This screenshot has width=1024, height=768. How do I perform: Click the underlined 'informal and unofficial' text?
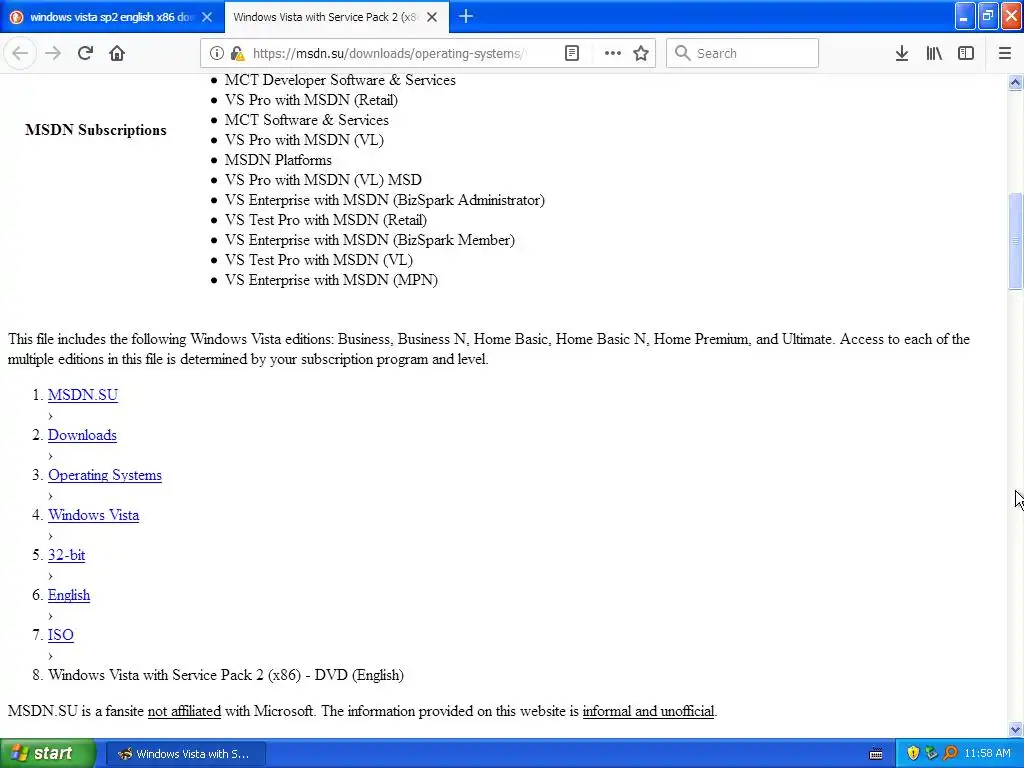coord(648,711)
